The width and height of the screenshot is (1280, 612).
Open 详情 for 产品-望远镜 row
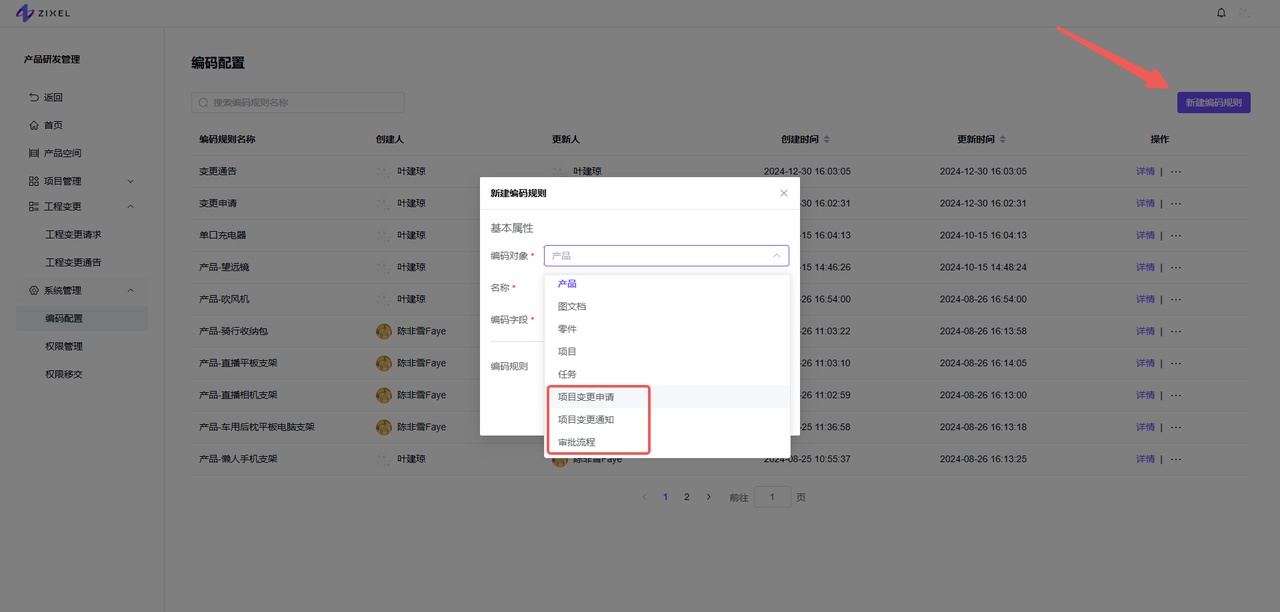pyautogui.click(x=1145, y=267)
